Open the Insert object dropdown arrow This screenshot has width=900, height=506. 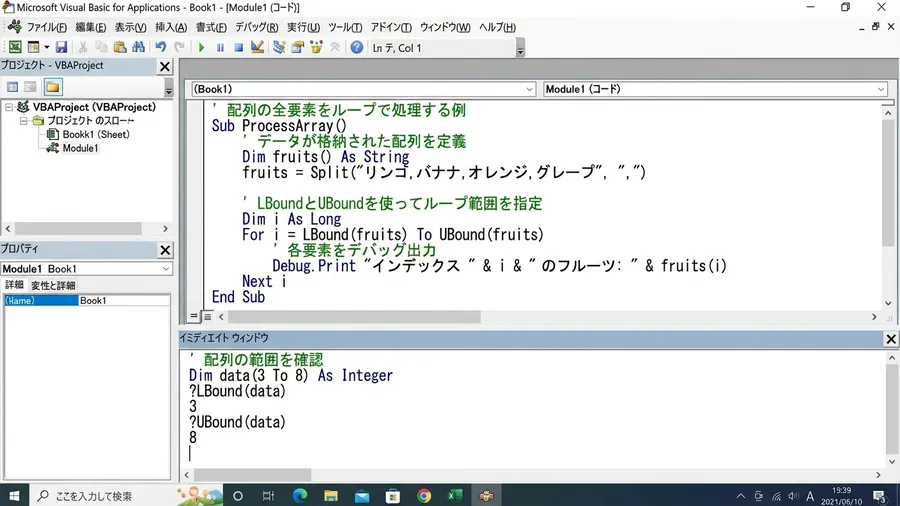[x=46, y=48]
